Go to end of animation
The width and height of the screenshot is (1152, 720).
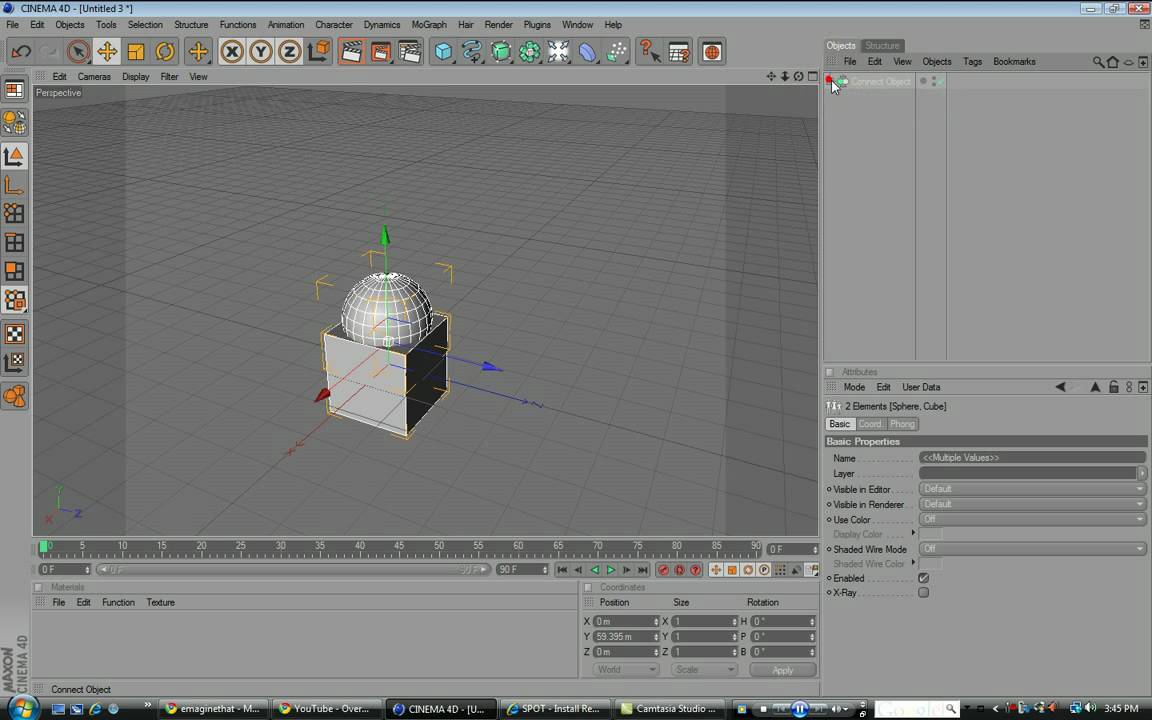(643, 570)
